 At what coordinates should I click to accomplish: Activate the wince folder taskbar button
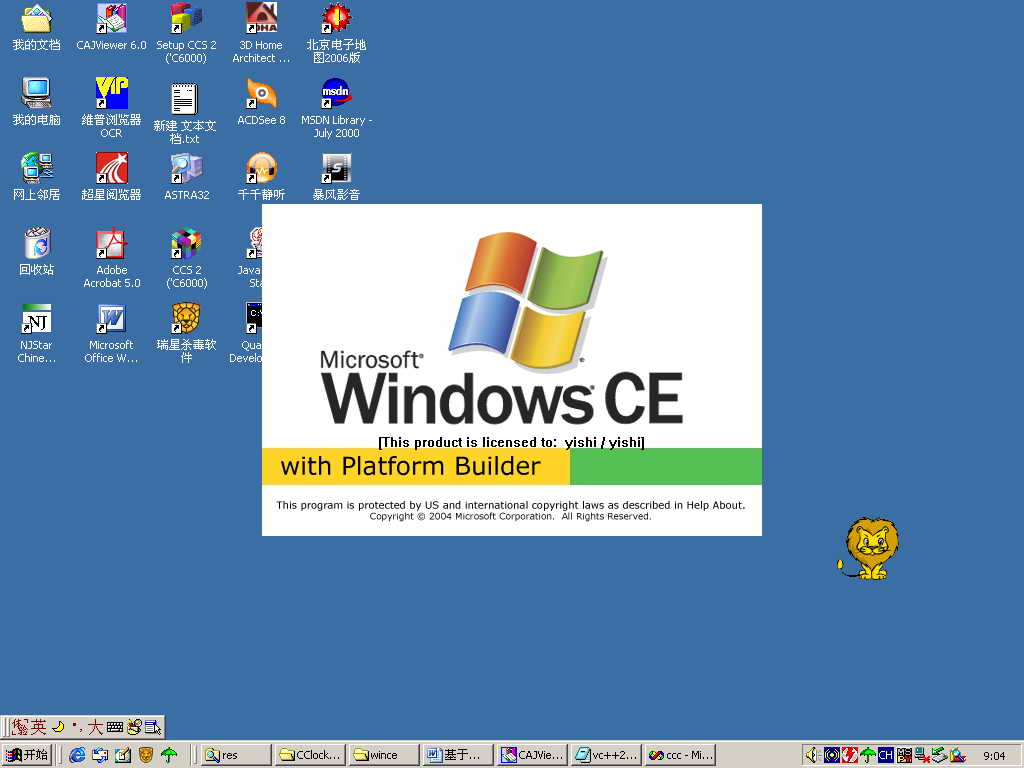[384, 755]
